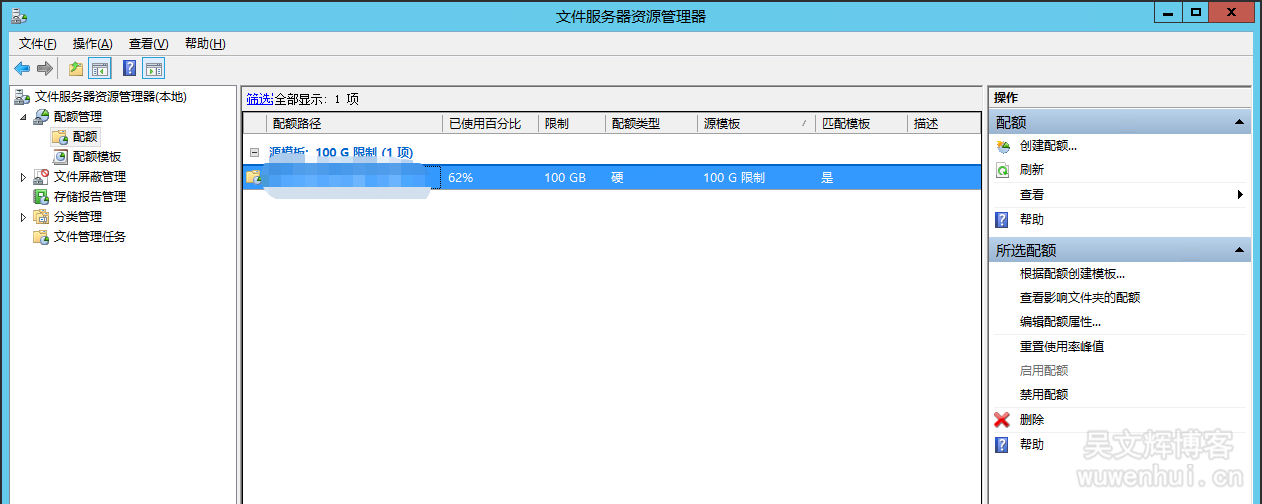
Task: Click the Up One Level folder icon
Action: coord(76,69)
